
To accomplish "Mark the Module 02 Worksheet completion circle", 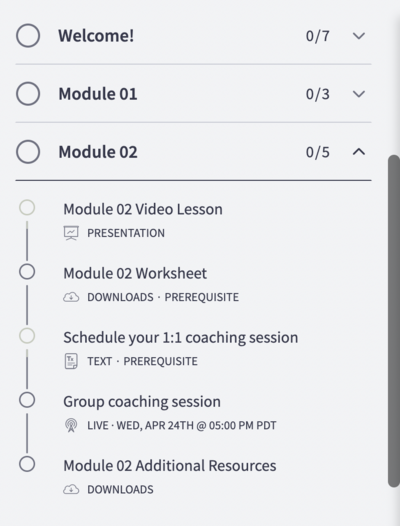I will pos(27,272).
